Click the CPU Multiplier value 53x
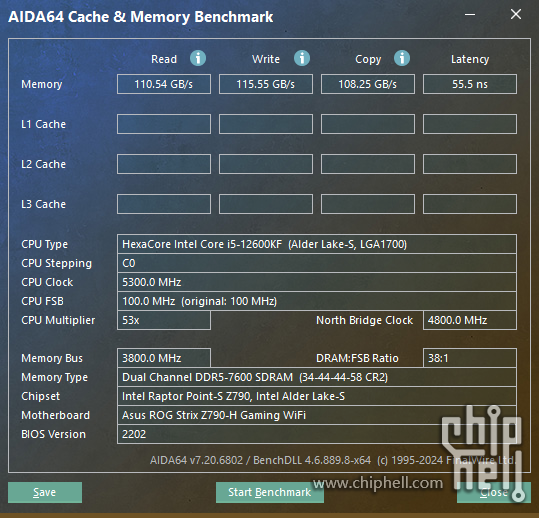539x518 pixels. (x=164, y=320)
